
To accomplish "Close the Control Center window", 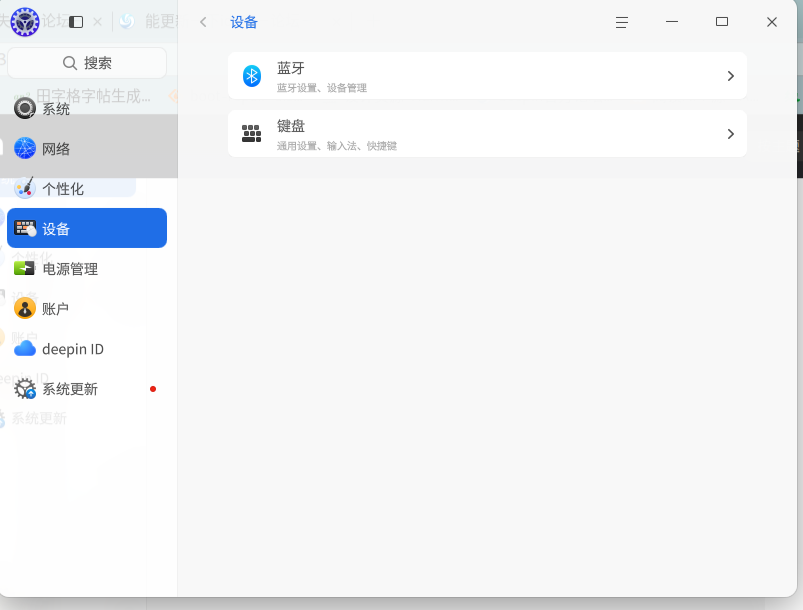I will click(772, 22).
